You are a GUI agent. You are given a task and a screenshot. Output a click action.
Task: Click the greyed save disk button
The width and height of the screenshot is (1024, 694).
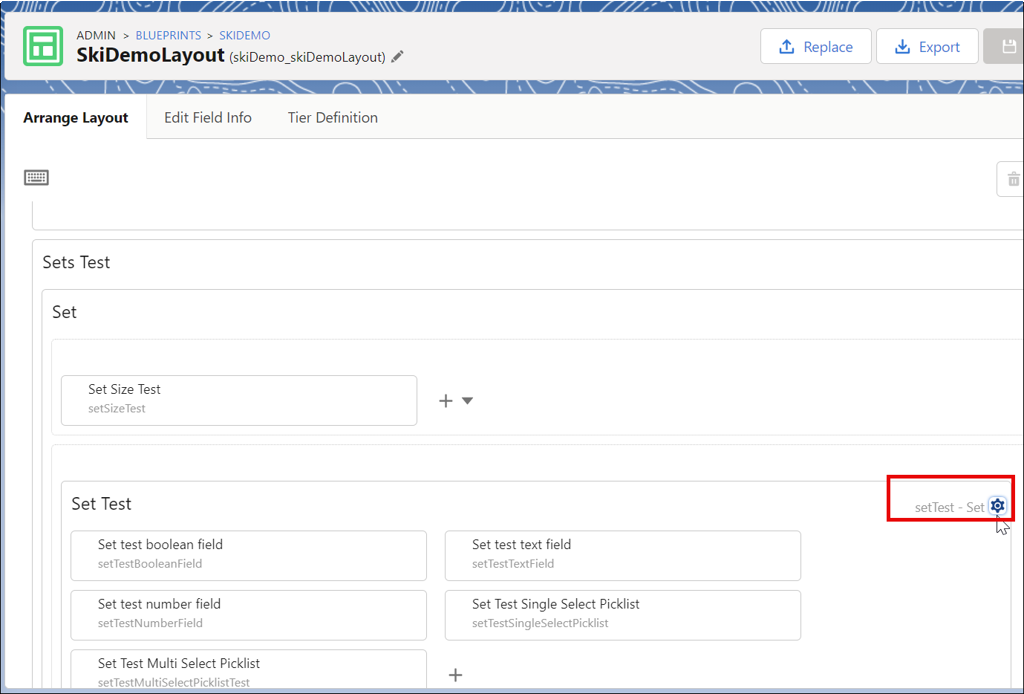pos(1006,46)
